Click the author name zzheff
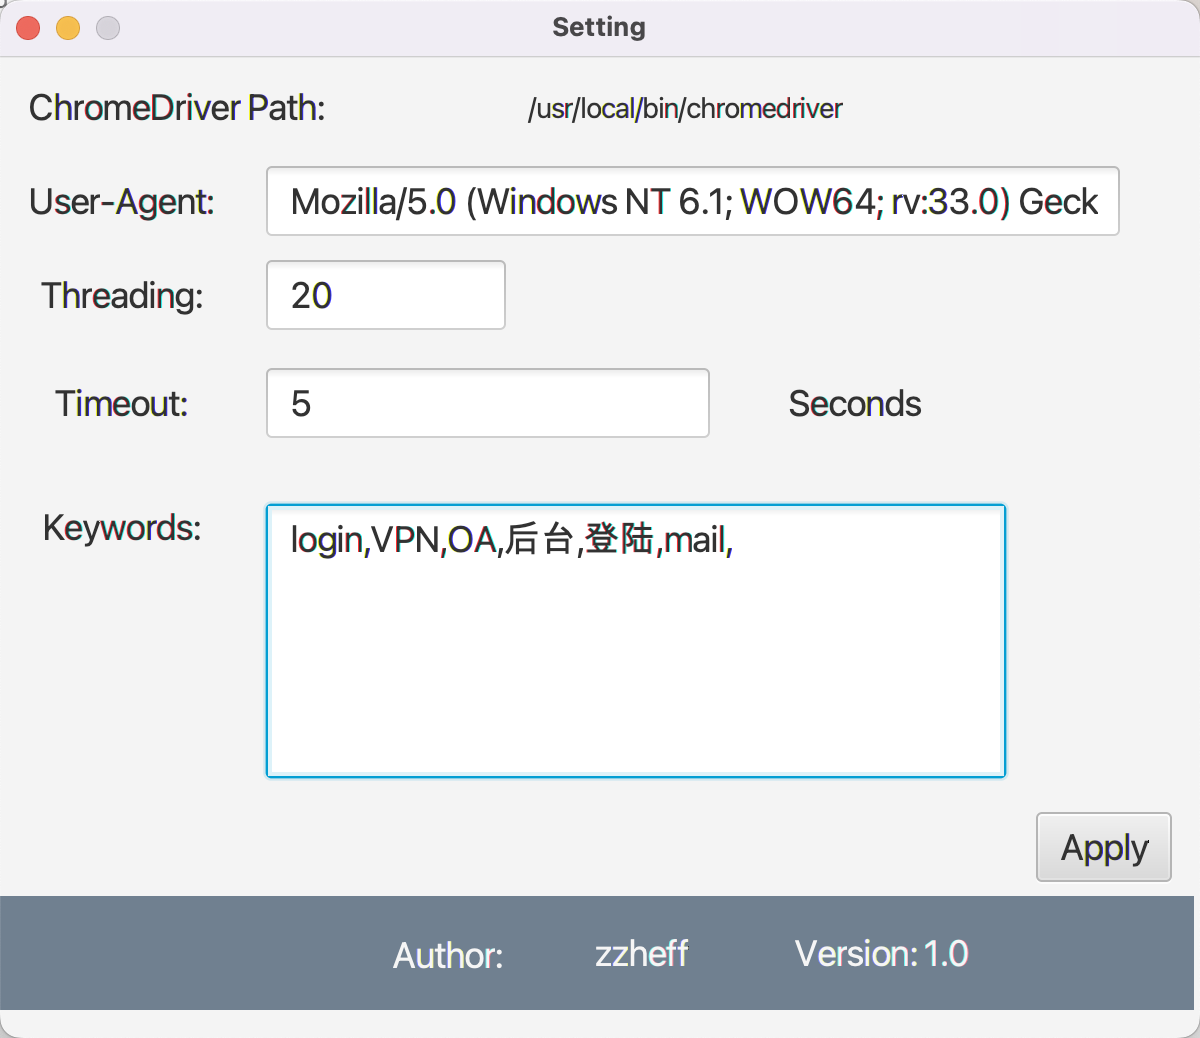 (641, 954)
